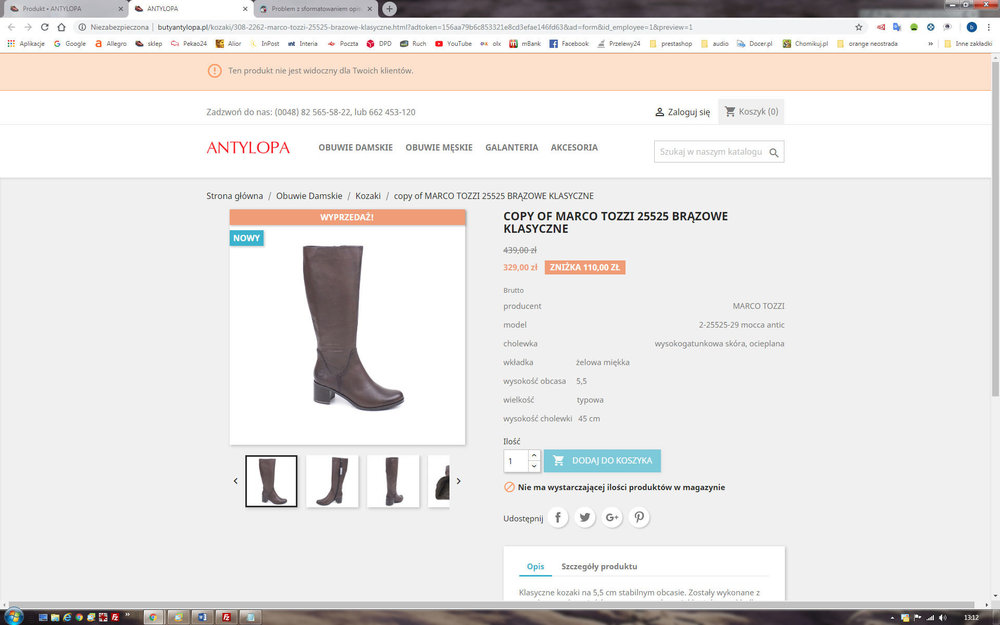This screenshot has height=625, width=1000.
Task: Close the Produkt • ANTYLOPA tab
Action: [x=121, y=9]
